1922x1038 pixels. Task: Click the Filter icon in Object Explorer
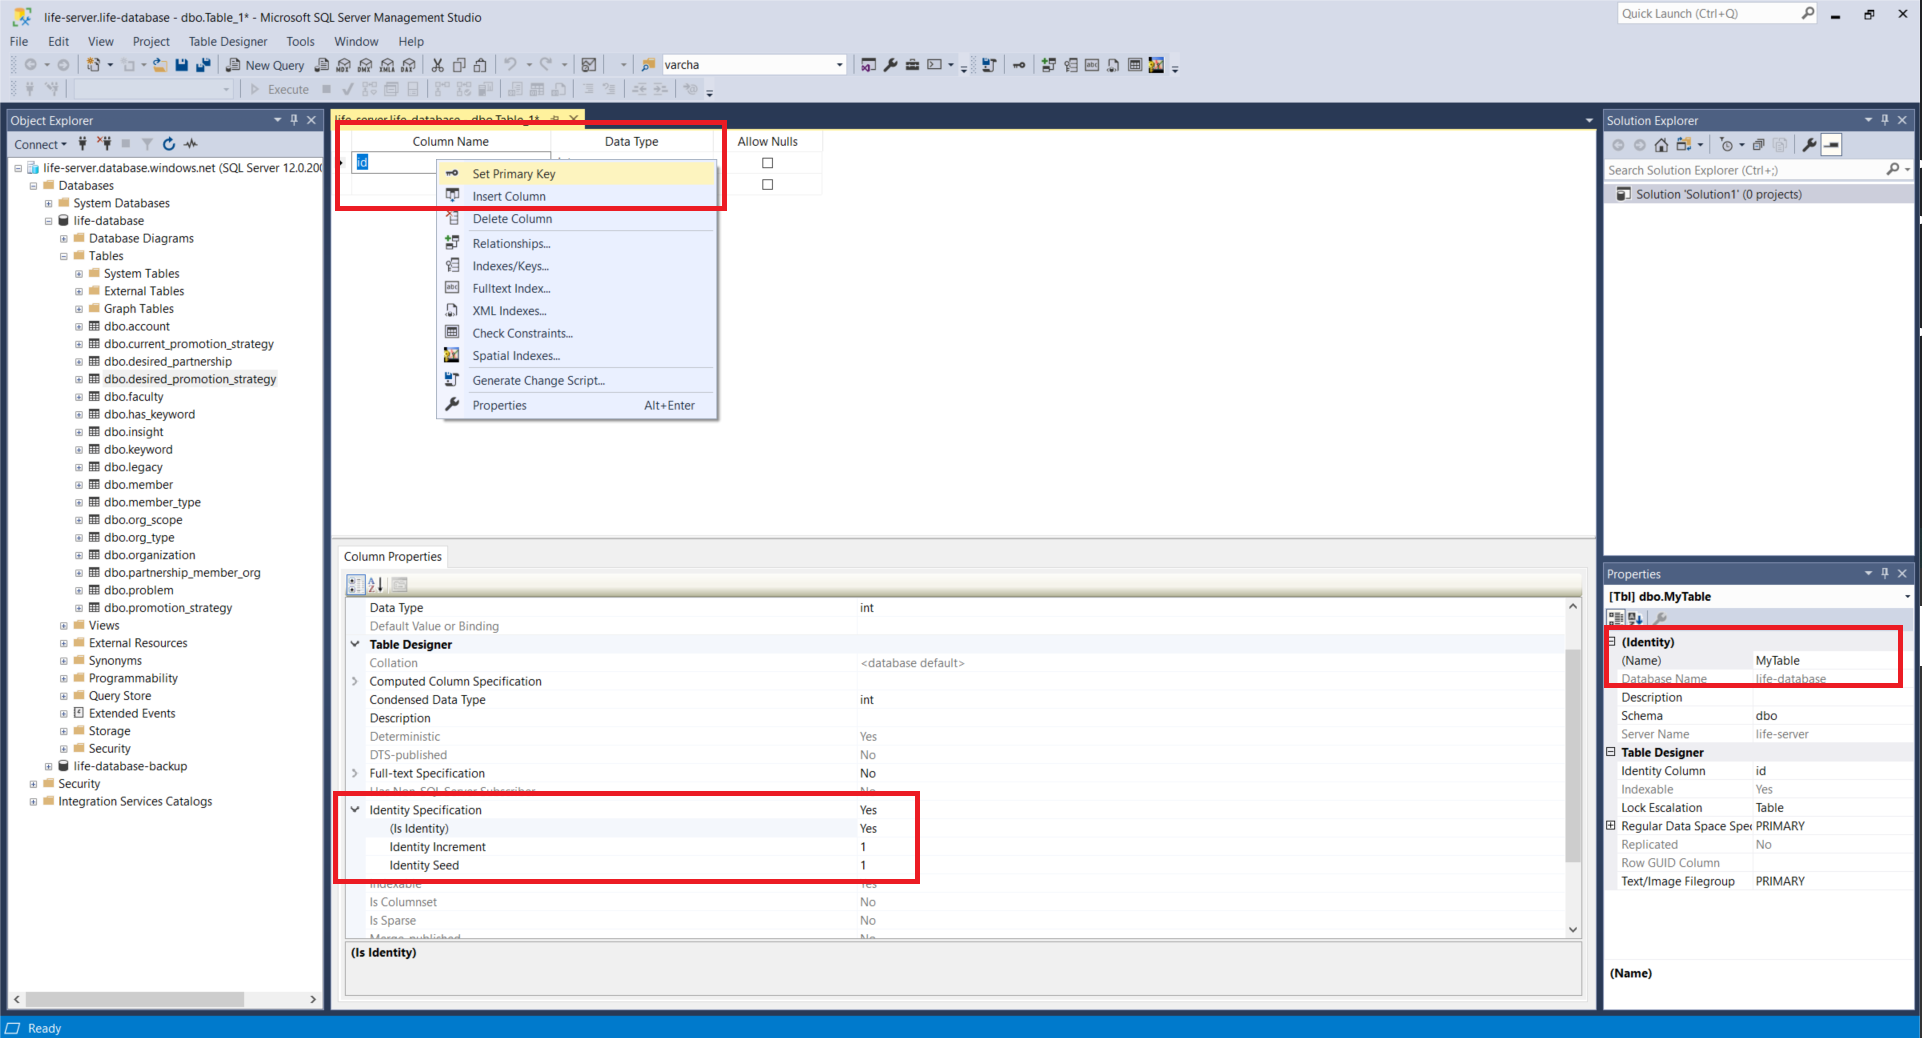coord(147,144)
